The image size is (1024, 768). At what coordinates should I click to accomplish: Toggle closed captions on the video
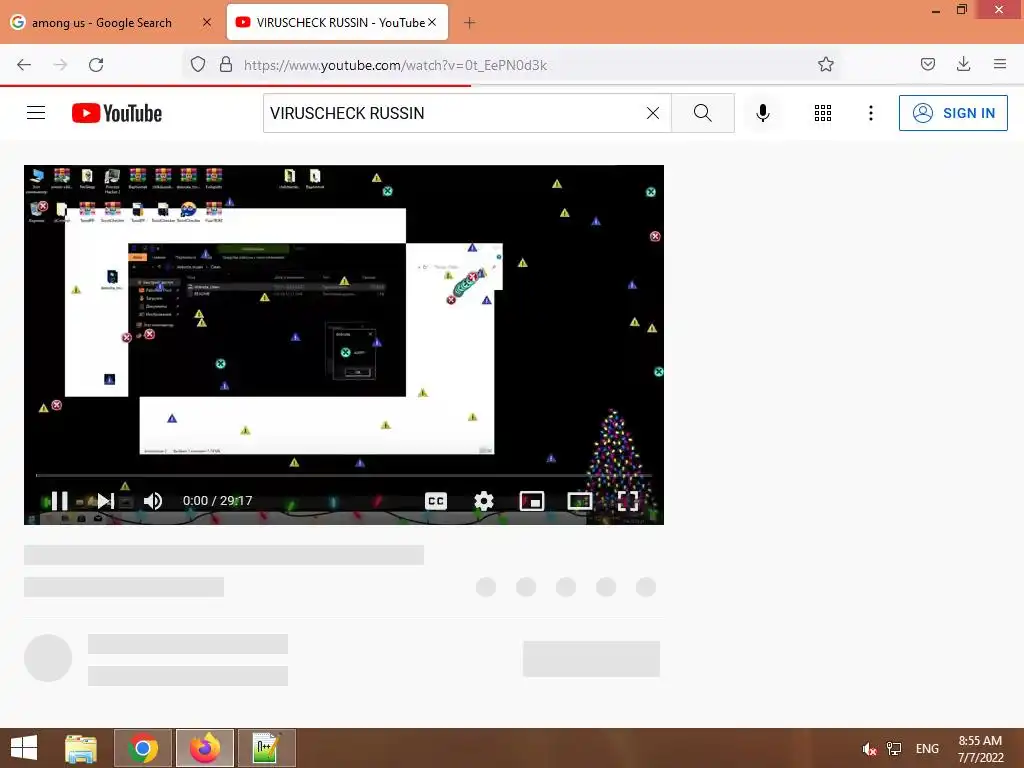pos(436,501)
